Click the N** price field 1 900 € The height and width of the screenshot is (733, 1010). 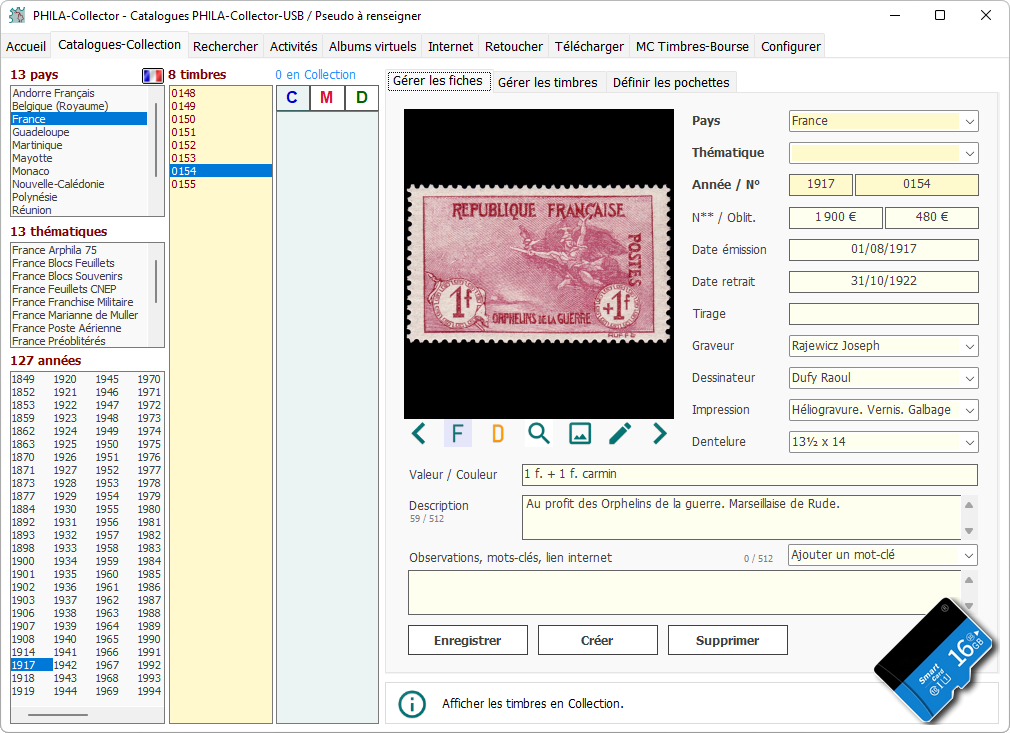(x=835, y=218)
